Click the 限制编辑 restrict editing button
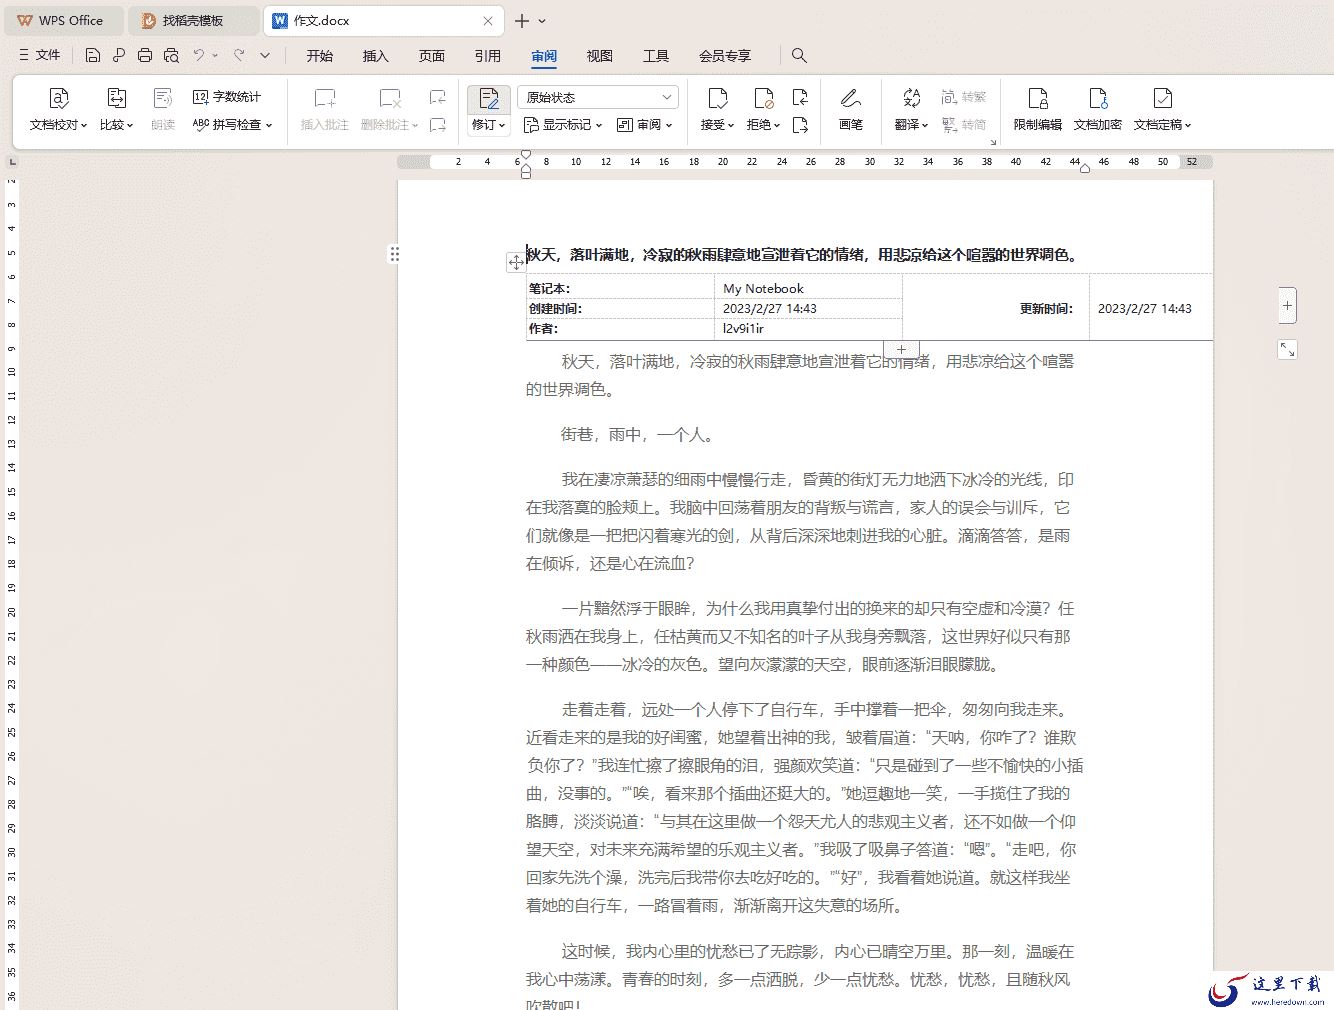 (1038, 109)
